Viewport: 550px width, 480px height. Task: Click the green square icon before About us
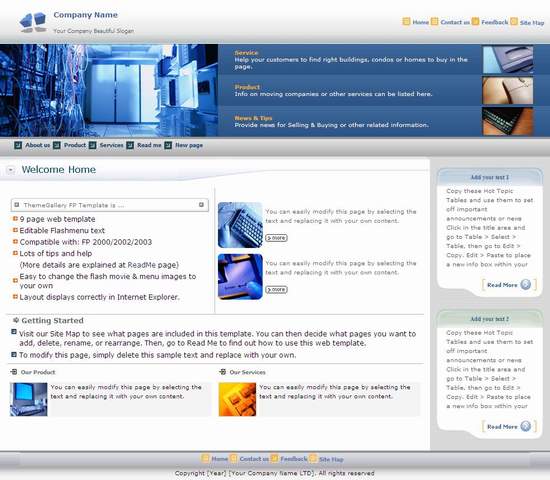[x=18, y=145]
